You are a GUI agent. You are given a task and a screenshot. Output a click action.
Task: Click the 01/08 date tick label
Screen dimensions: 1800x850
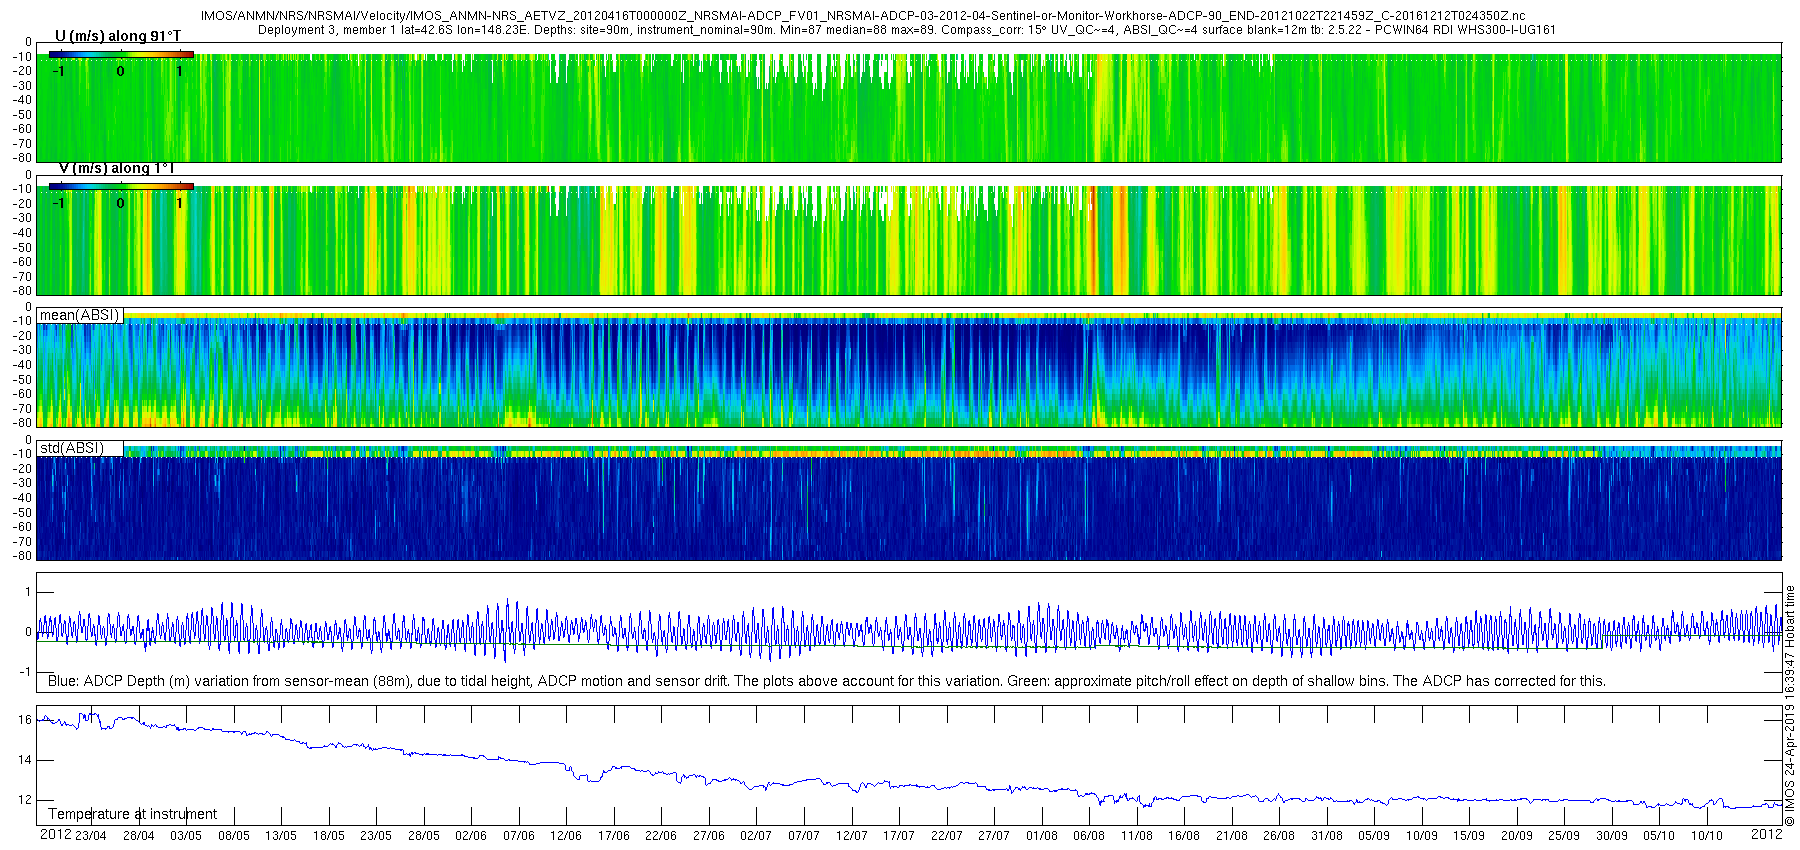pyautogui.click(x=1041, y=836)
